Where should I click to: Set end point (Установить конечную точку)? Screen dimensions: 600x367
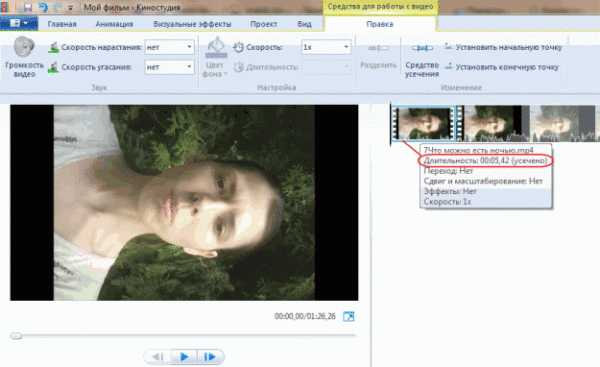click(x=502, y=67)
